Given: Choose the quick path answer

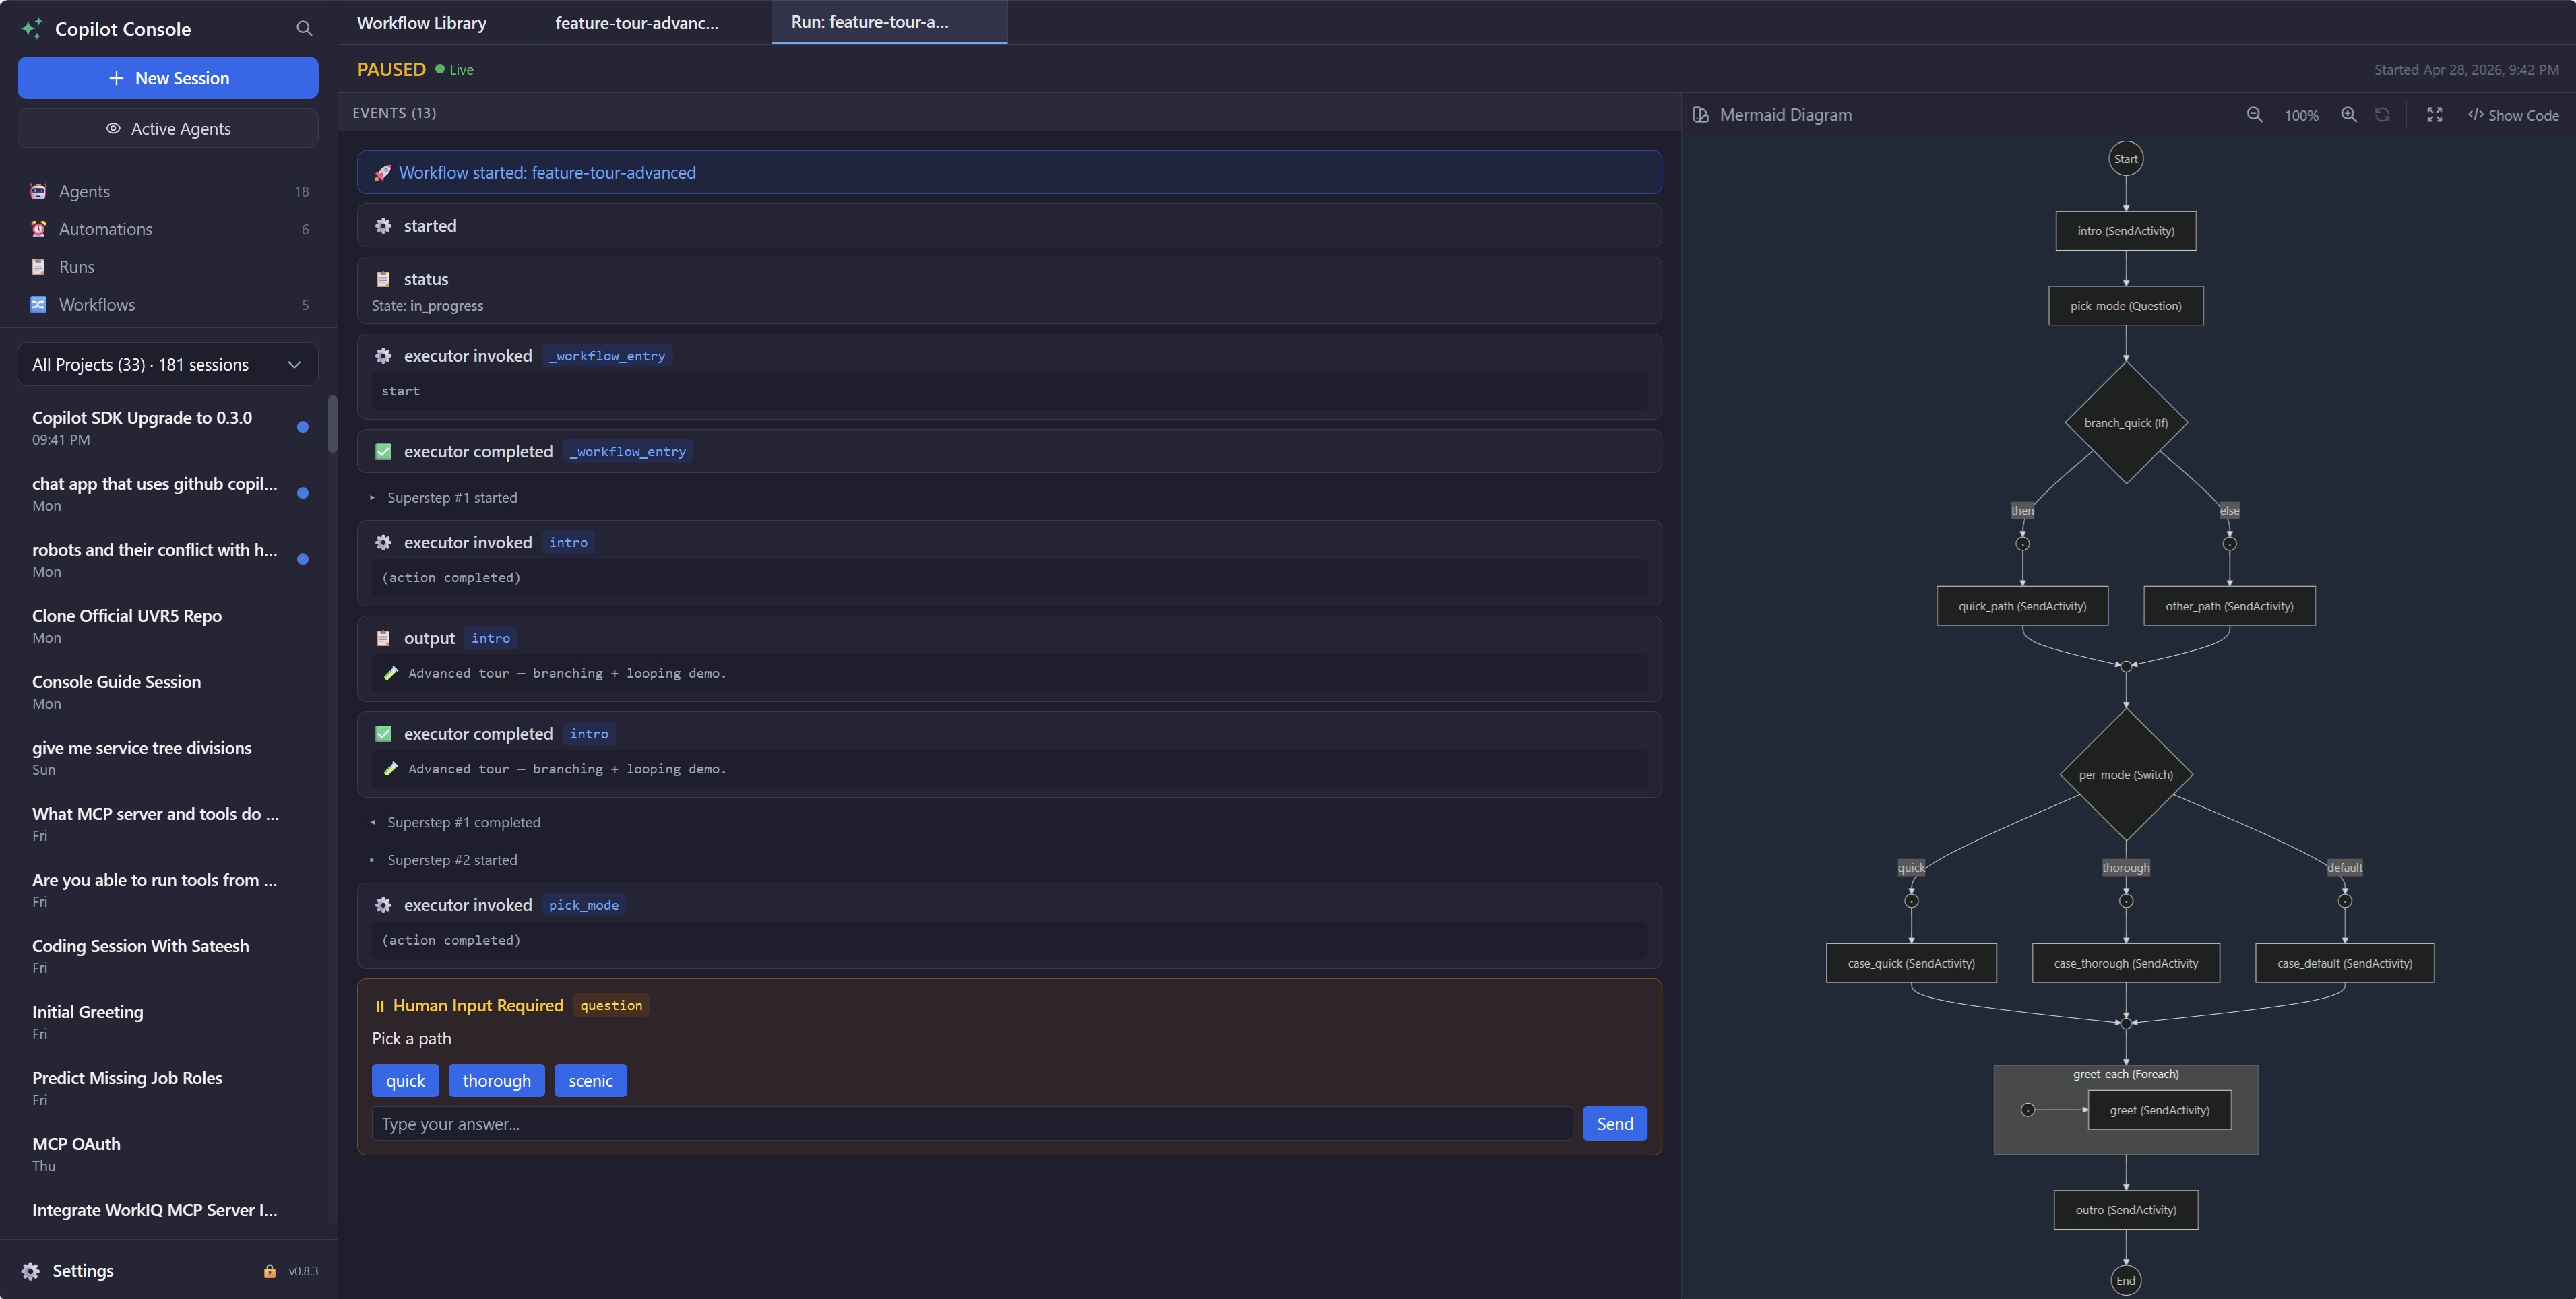Looking at the screenshot, I should [405, 1081].
